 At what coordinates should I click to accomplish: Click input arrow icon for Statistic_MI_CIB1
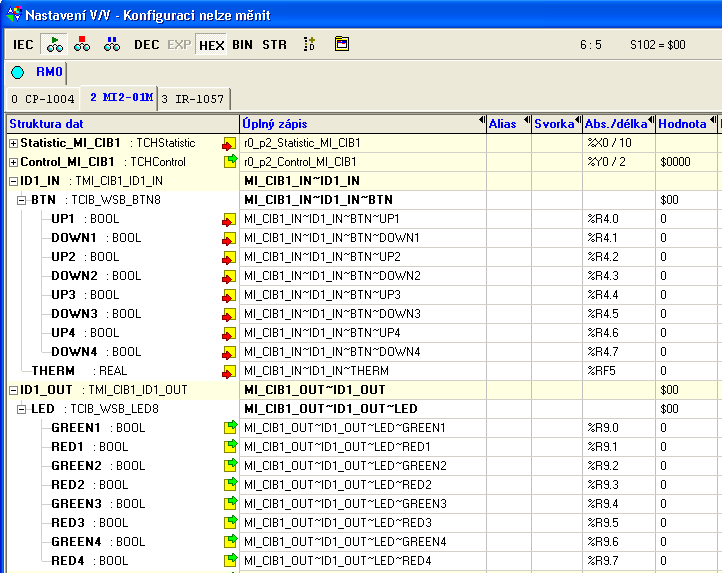pos(229,144)
